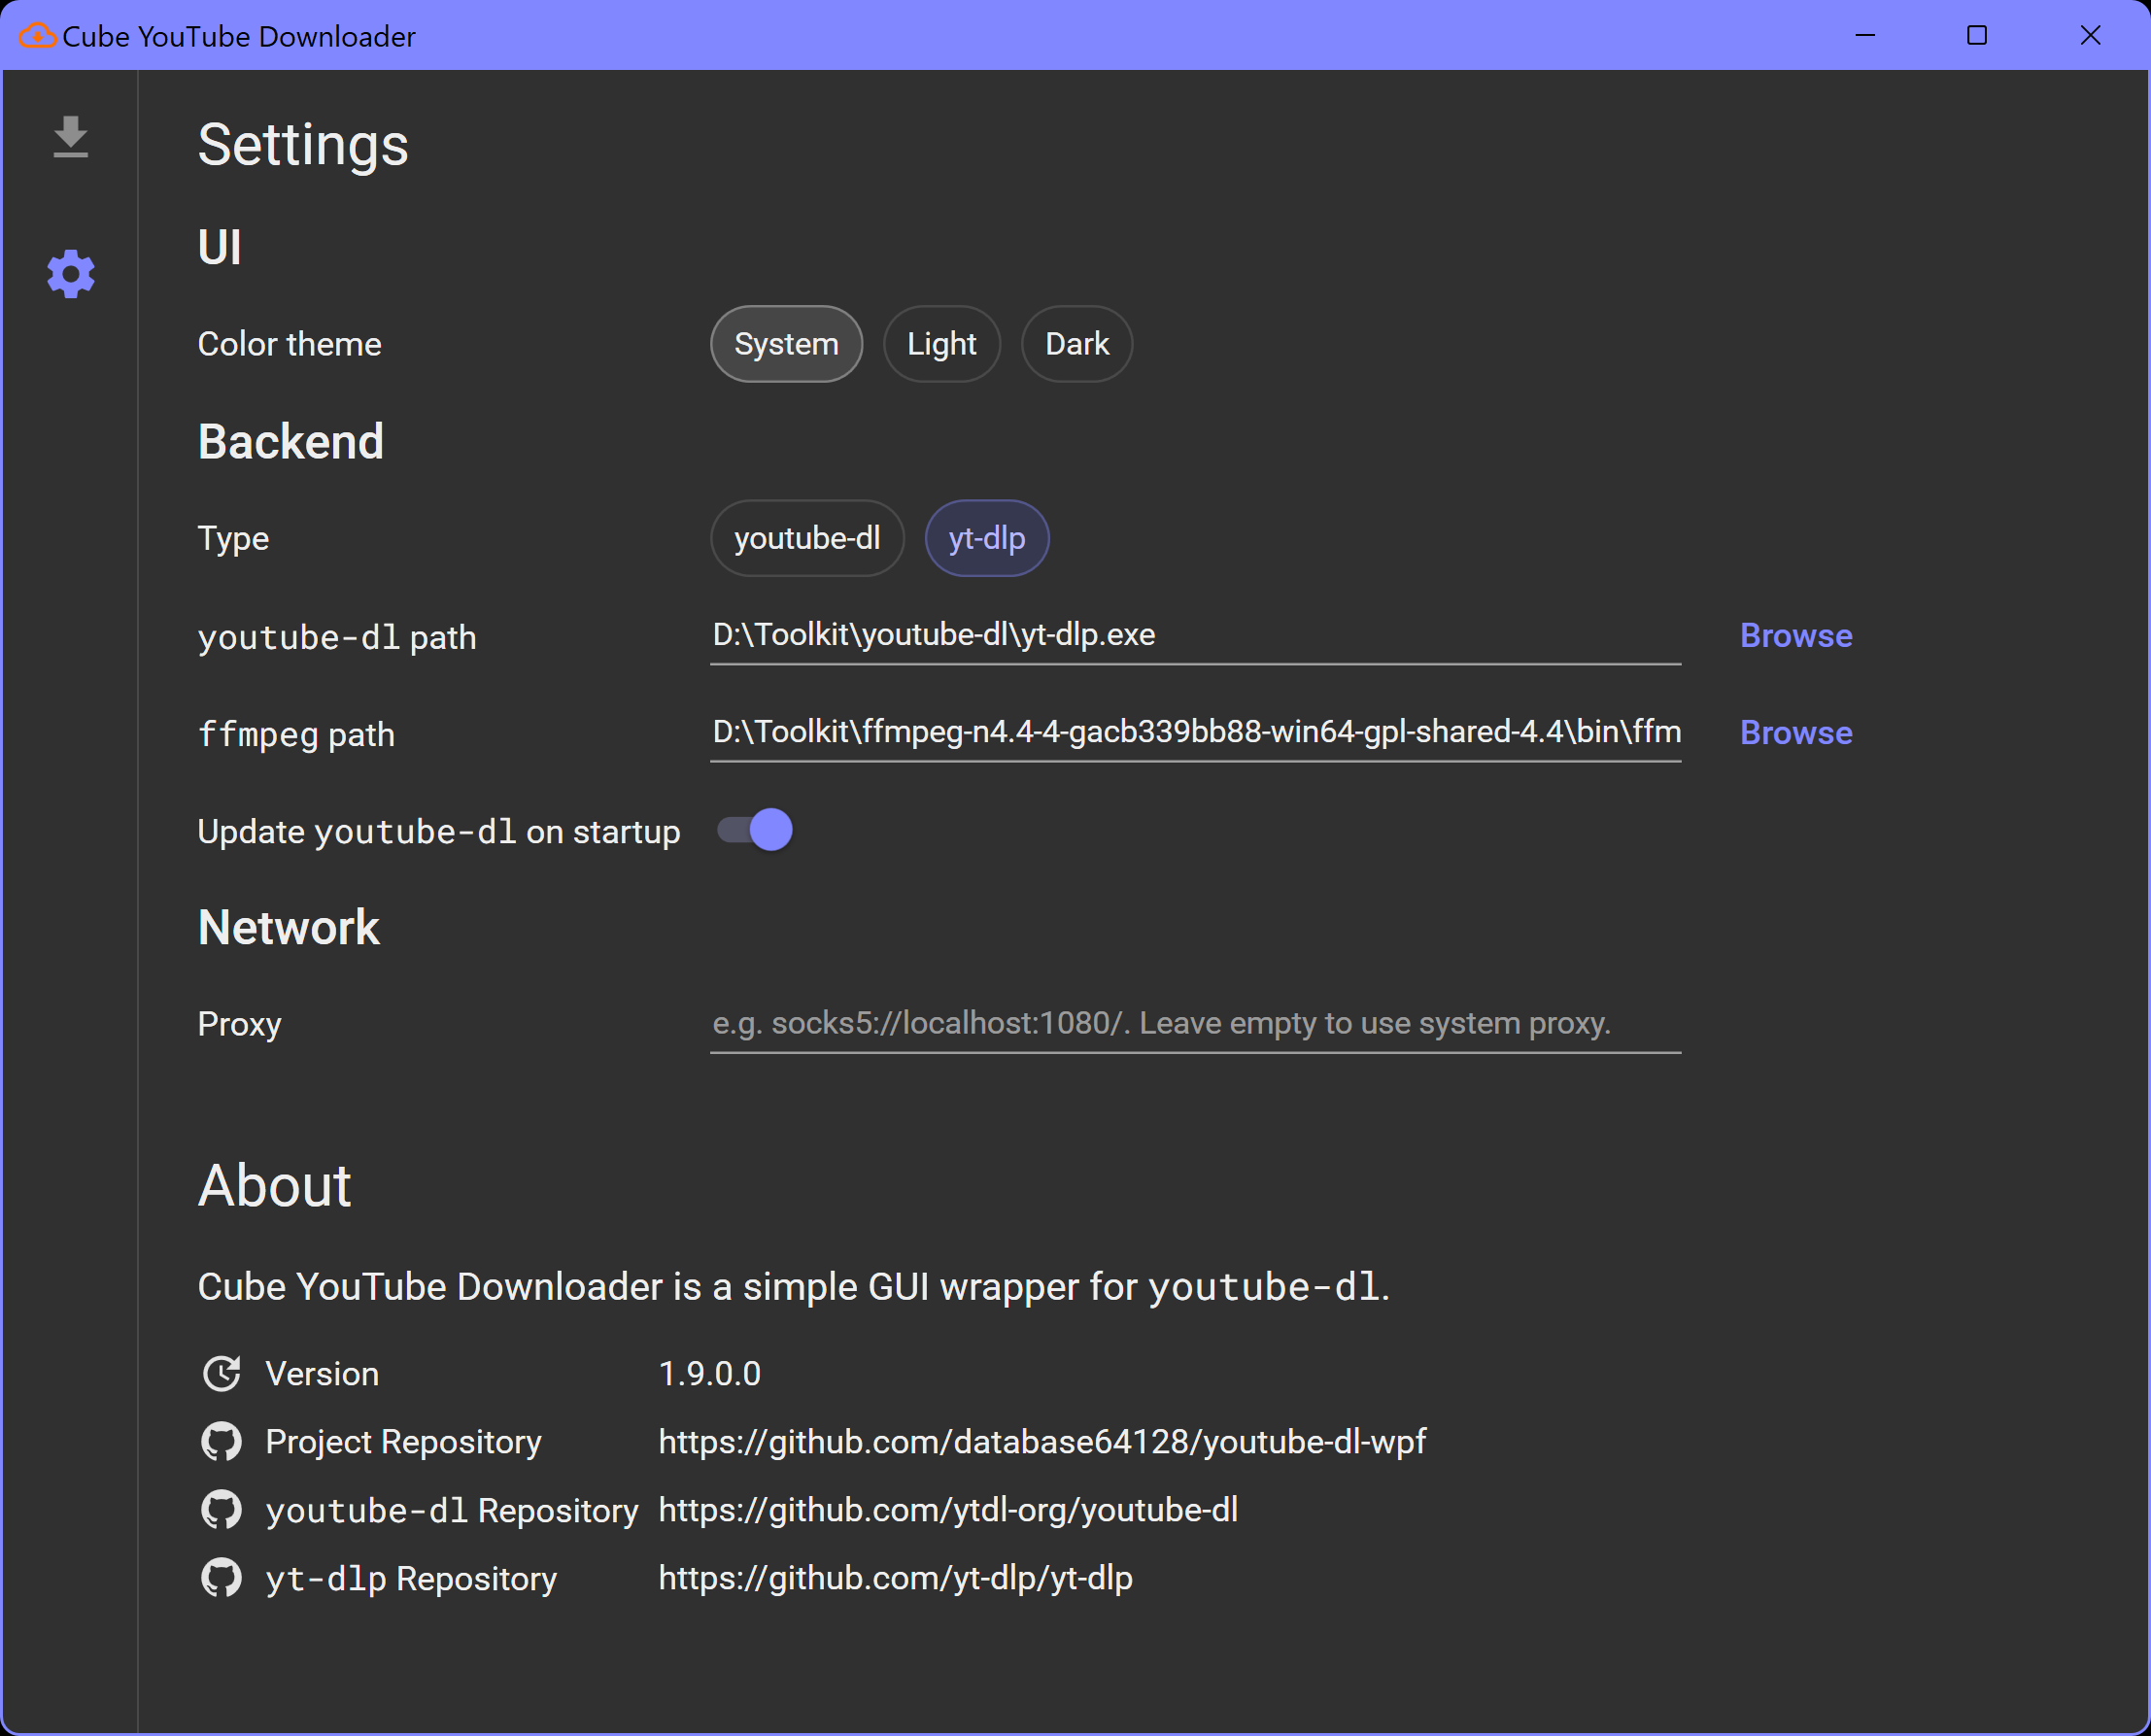Image resolution: width=2151 pixels, height=1736 pixels.
Task: Open the youtube-dl Repository link
Action: click(x=948, y=1510)
